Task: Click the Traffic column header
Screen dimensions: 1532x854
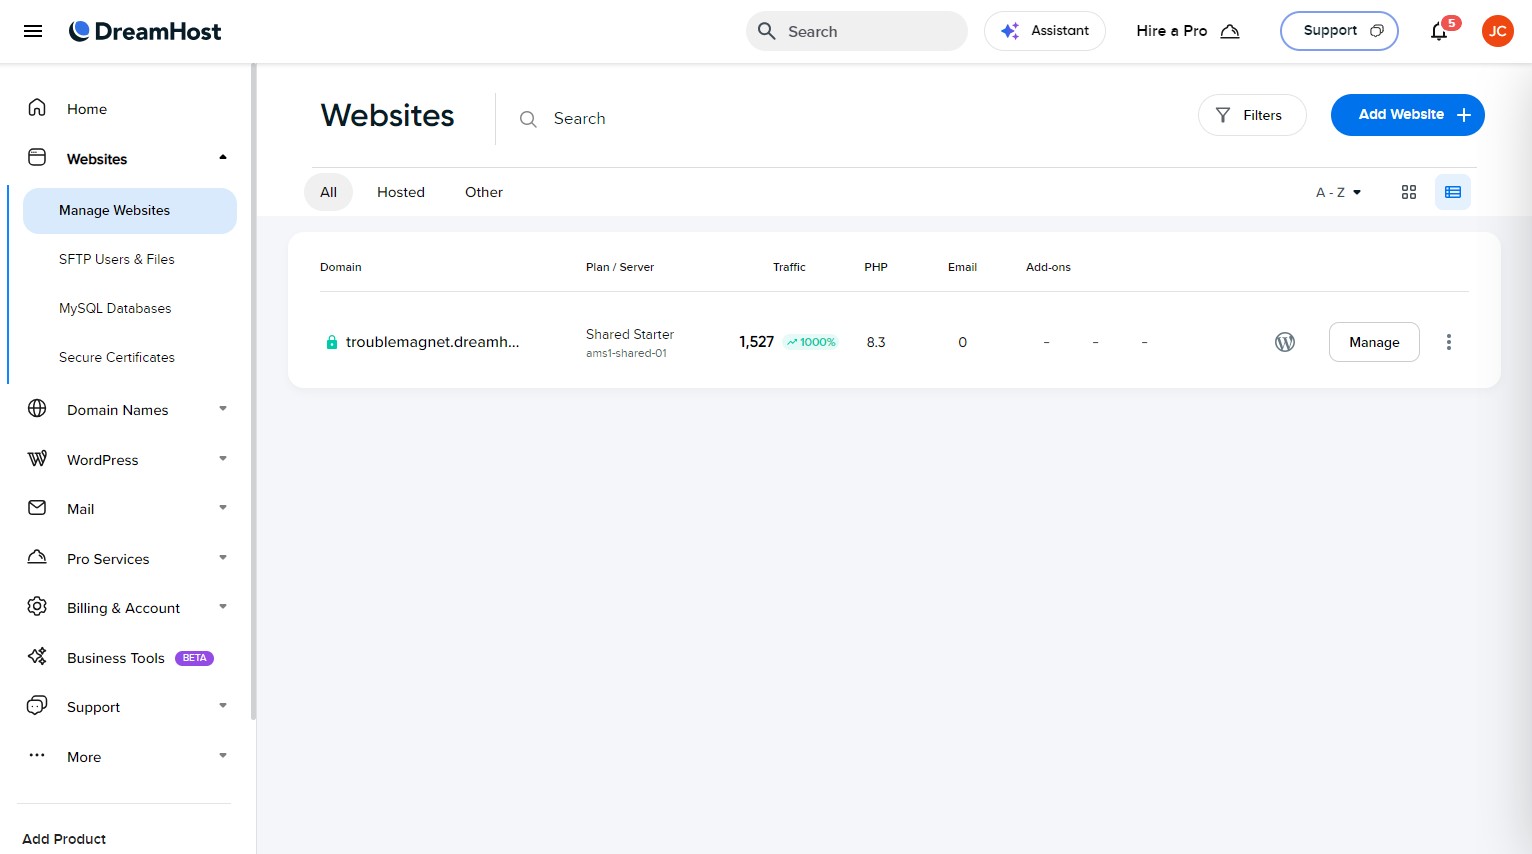Action: [789, 267]
